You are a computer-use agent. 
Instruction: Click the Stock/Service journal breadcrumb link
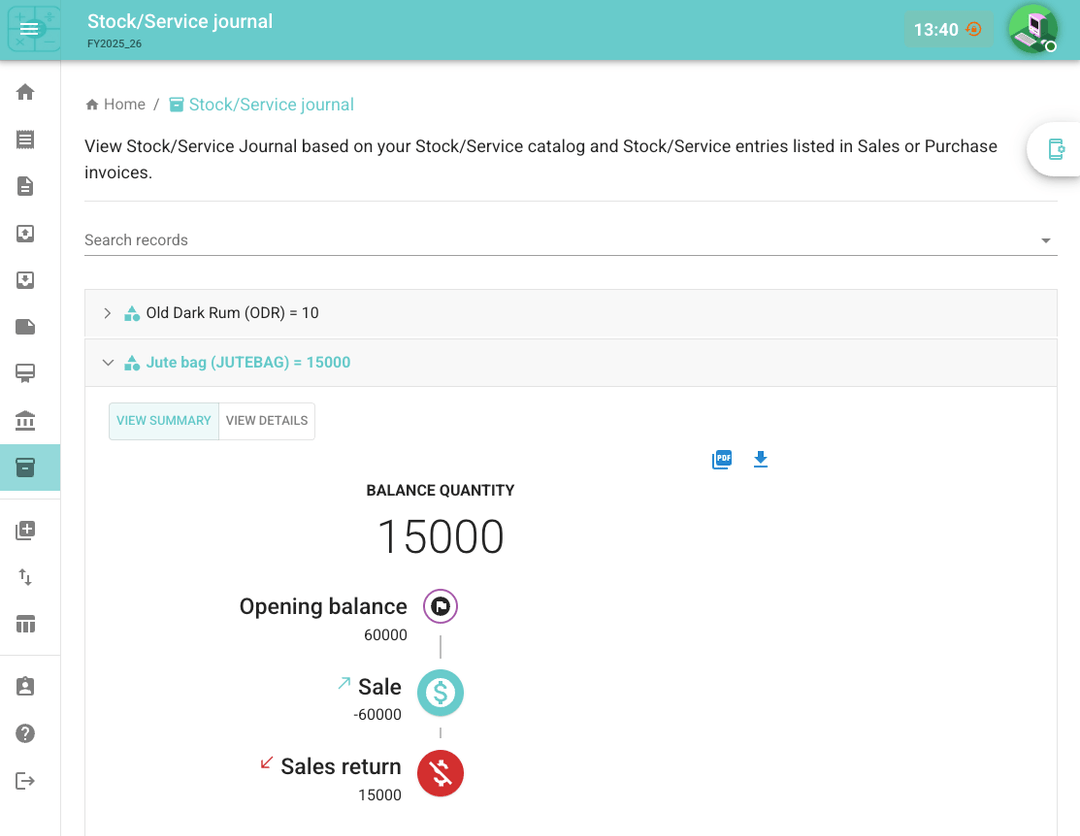[x=270, y=105]
